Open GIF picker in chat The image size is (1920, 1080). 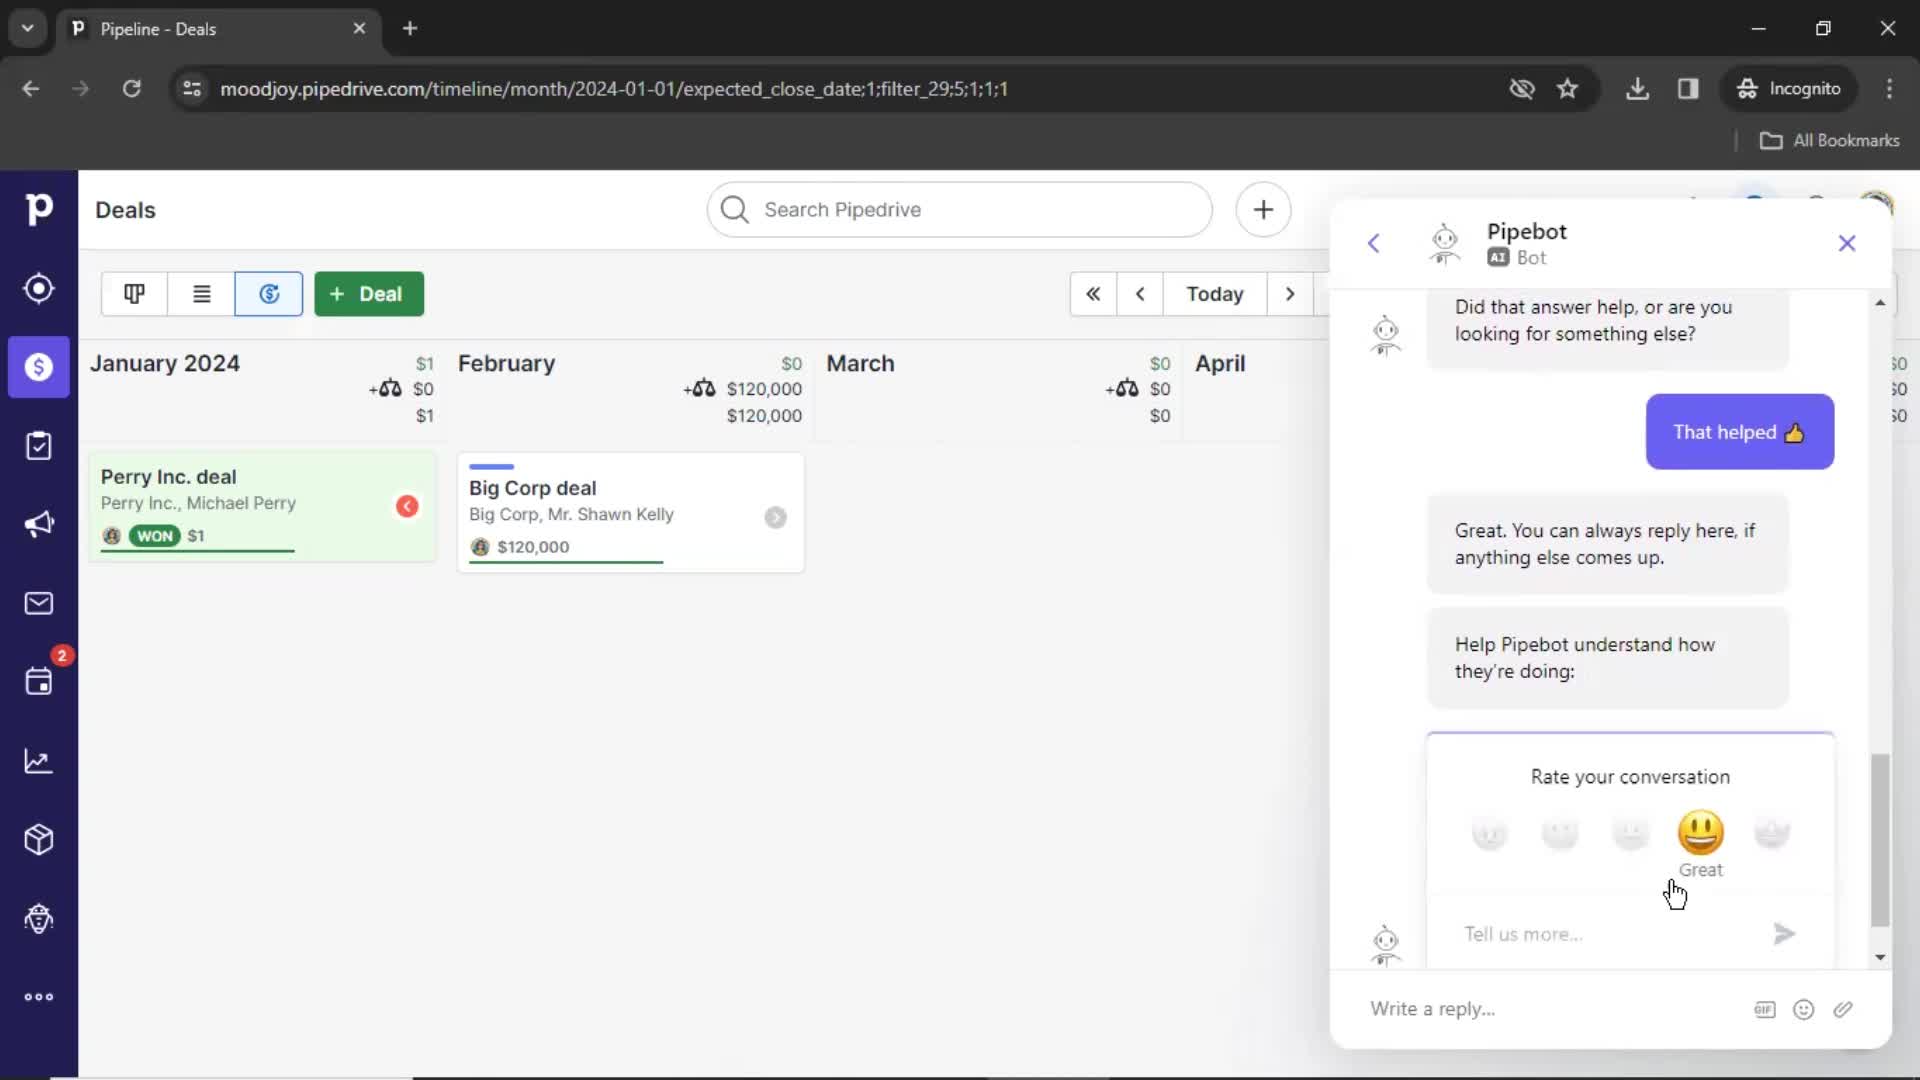(x=1765, y=1010)
